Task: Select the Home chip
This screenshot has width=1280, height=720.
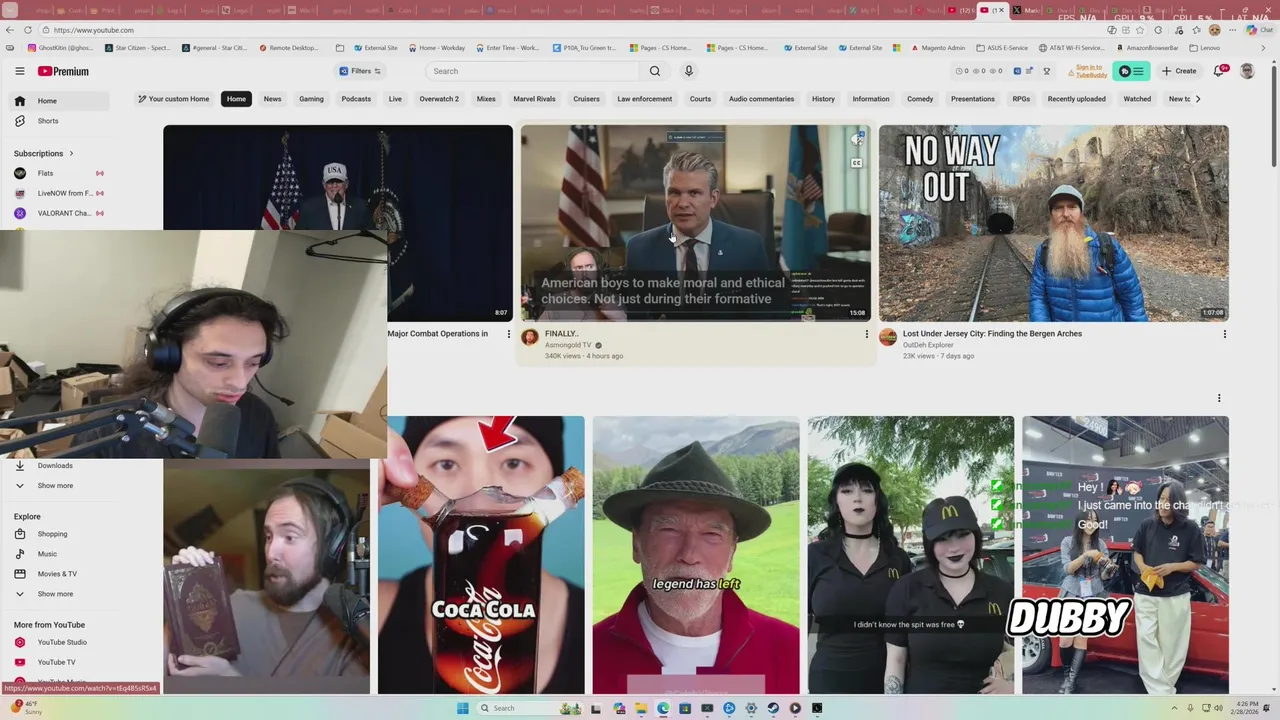Action: coord(236,99)
